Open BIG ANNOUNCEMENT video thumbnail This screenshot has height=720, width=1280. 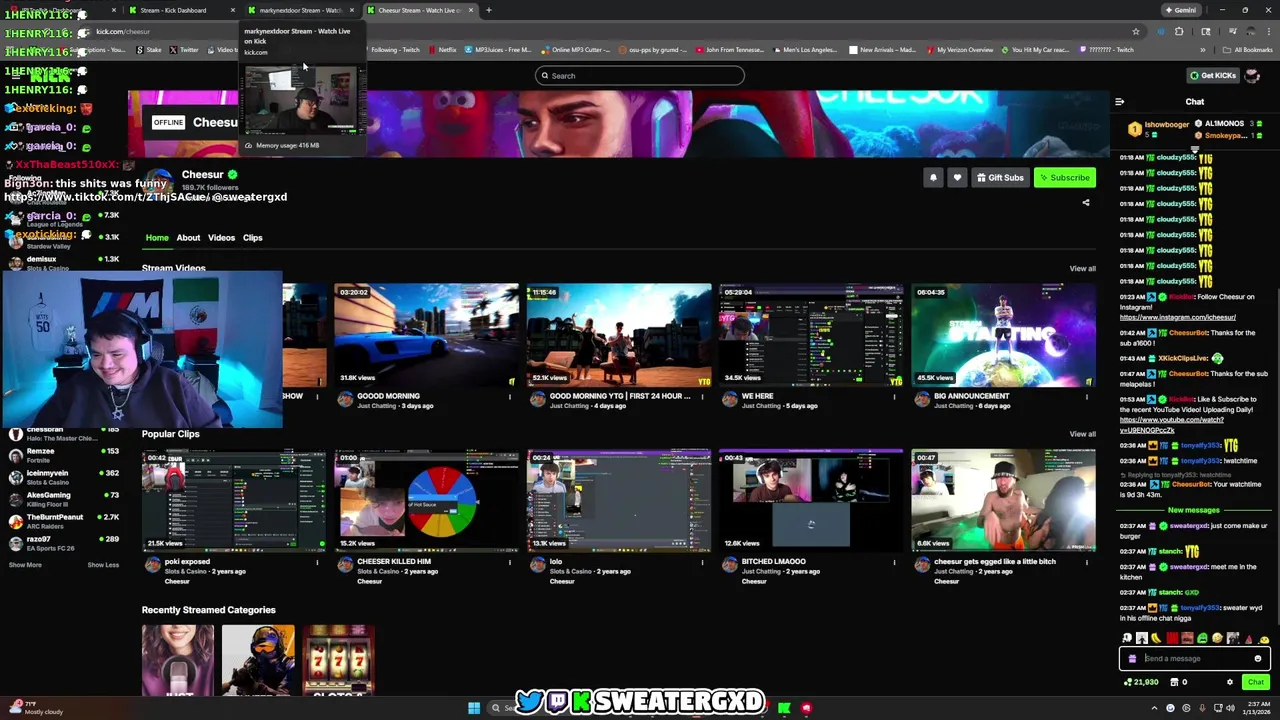click(x=1003, y=336)
